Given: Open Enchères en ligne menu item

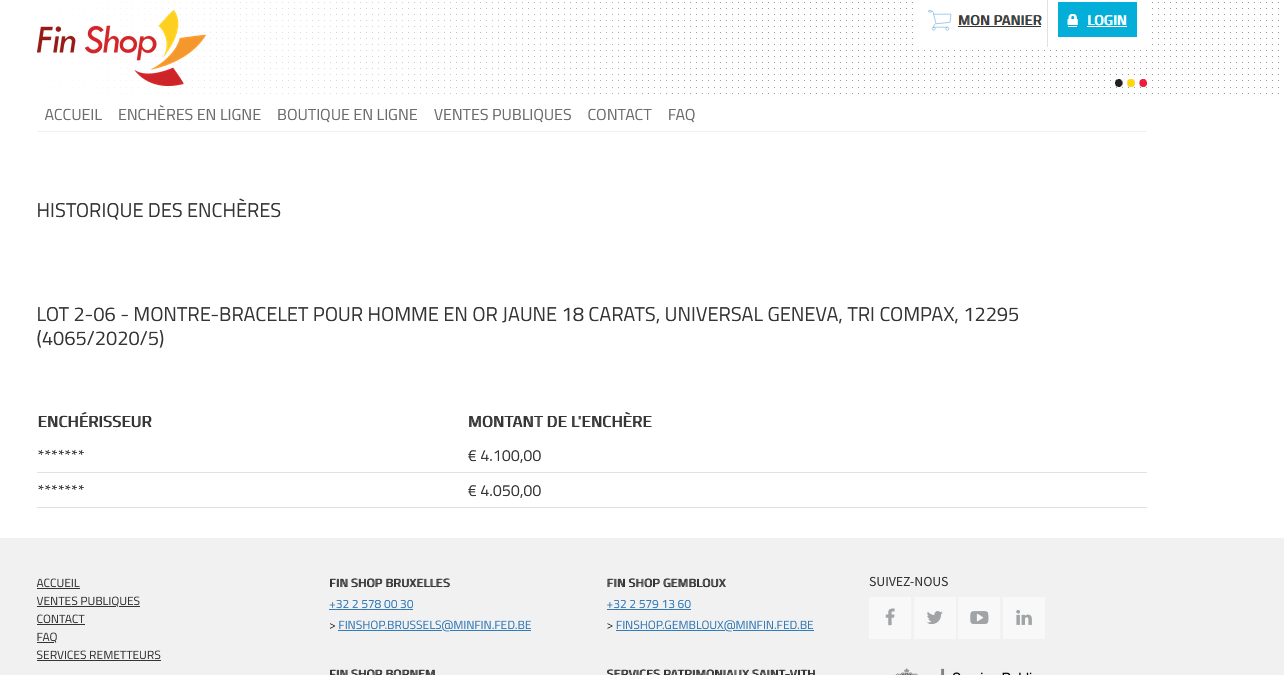Looking at the screenshot, I should [189, 114].
